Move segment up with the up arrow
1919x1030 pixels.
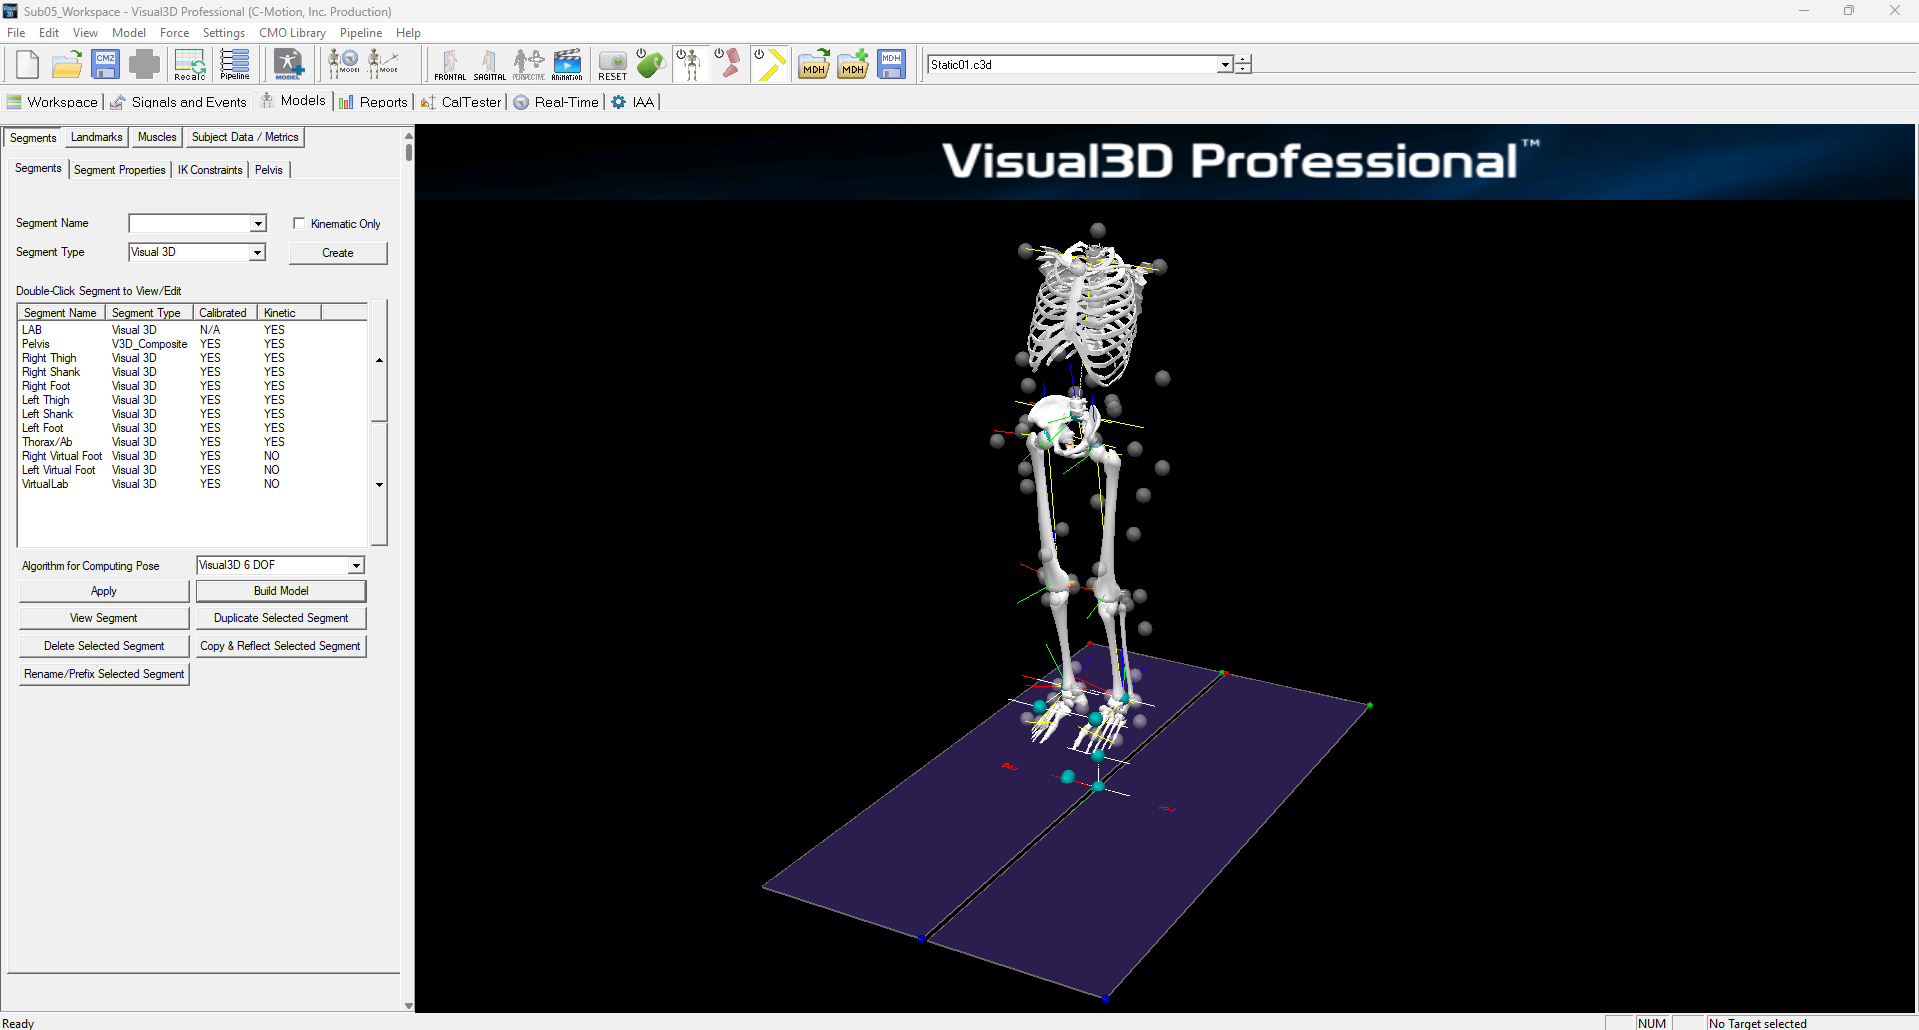pos(379,360)
